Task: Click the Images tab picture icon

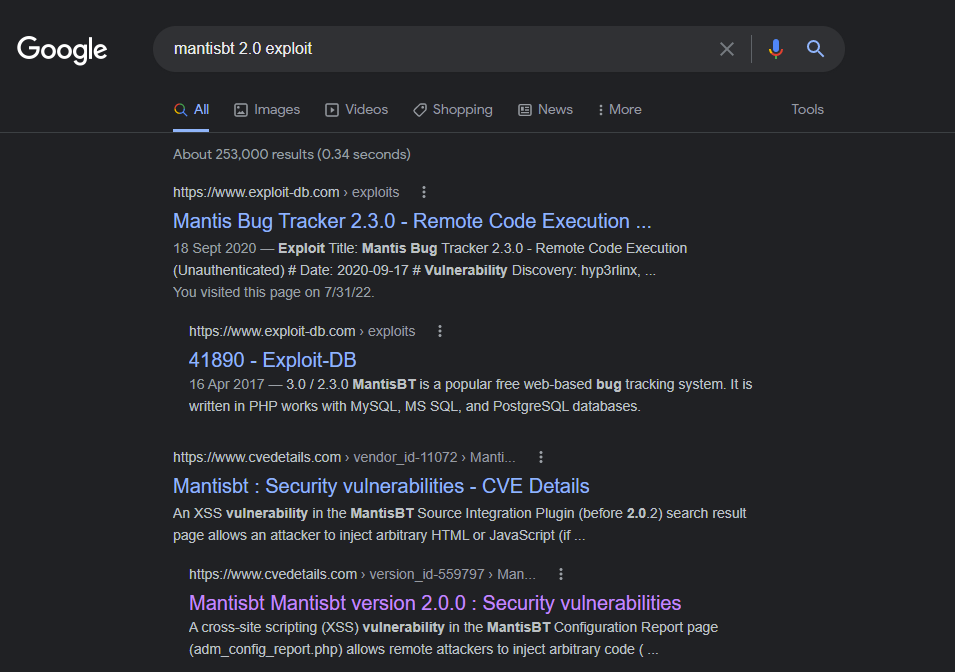Action: (x=241, y=110)
